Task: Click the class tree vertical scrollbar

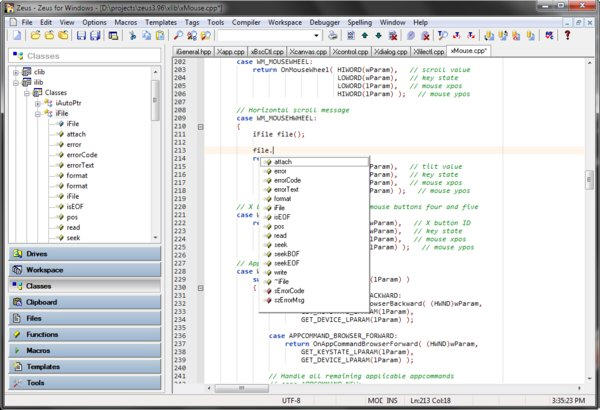Action: (154, 150)
